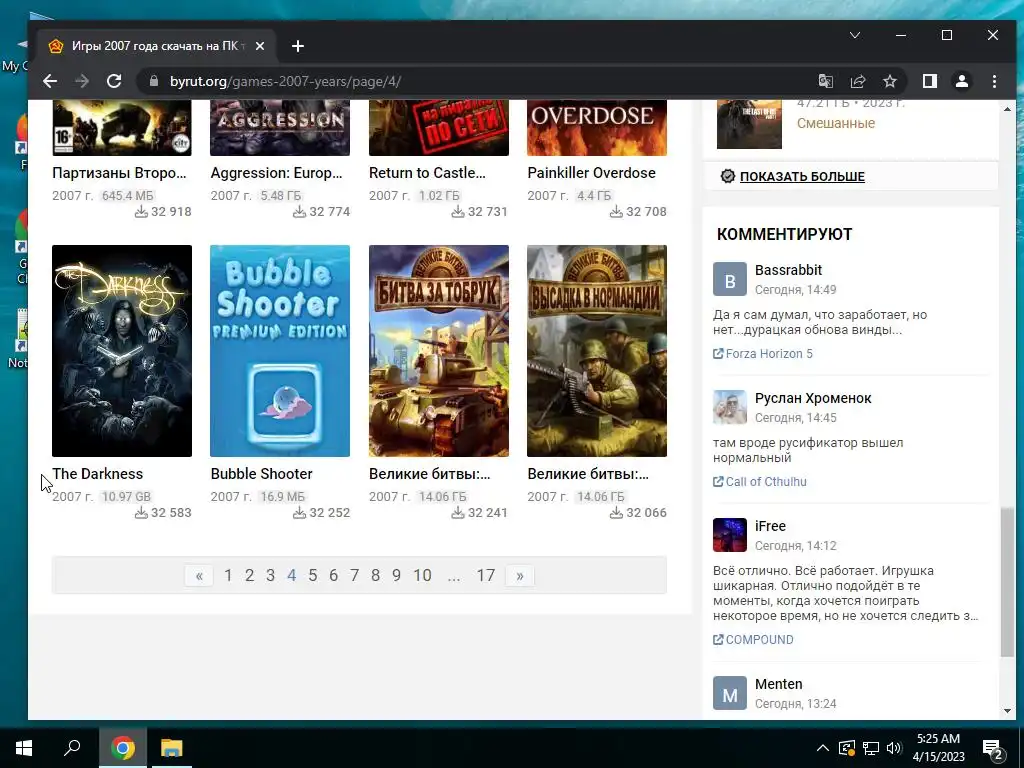Open new tab with plus button
The width and height of the screenshot is (1024, 768).
pyautogui.click(x=298, y=46)
